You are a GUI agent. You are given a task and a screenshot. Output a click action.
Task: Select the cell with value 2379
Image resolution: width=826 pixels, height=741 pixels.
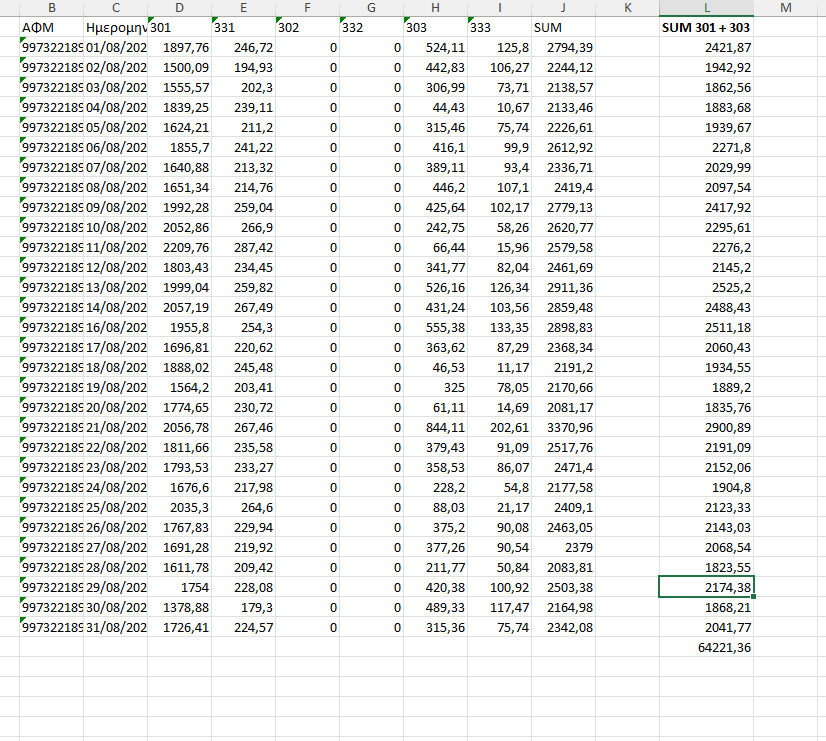point(563,547)
